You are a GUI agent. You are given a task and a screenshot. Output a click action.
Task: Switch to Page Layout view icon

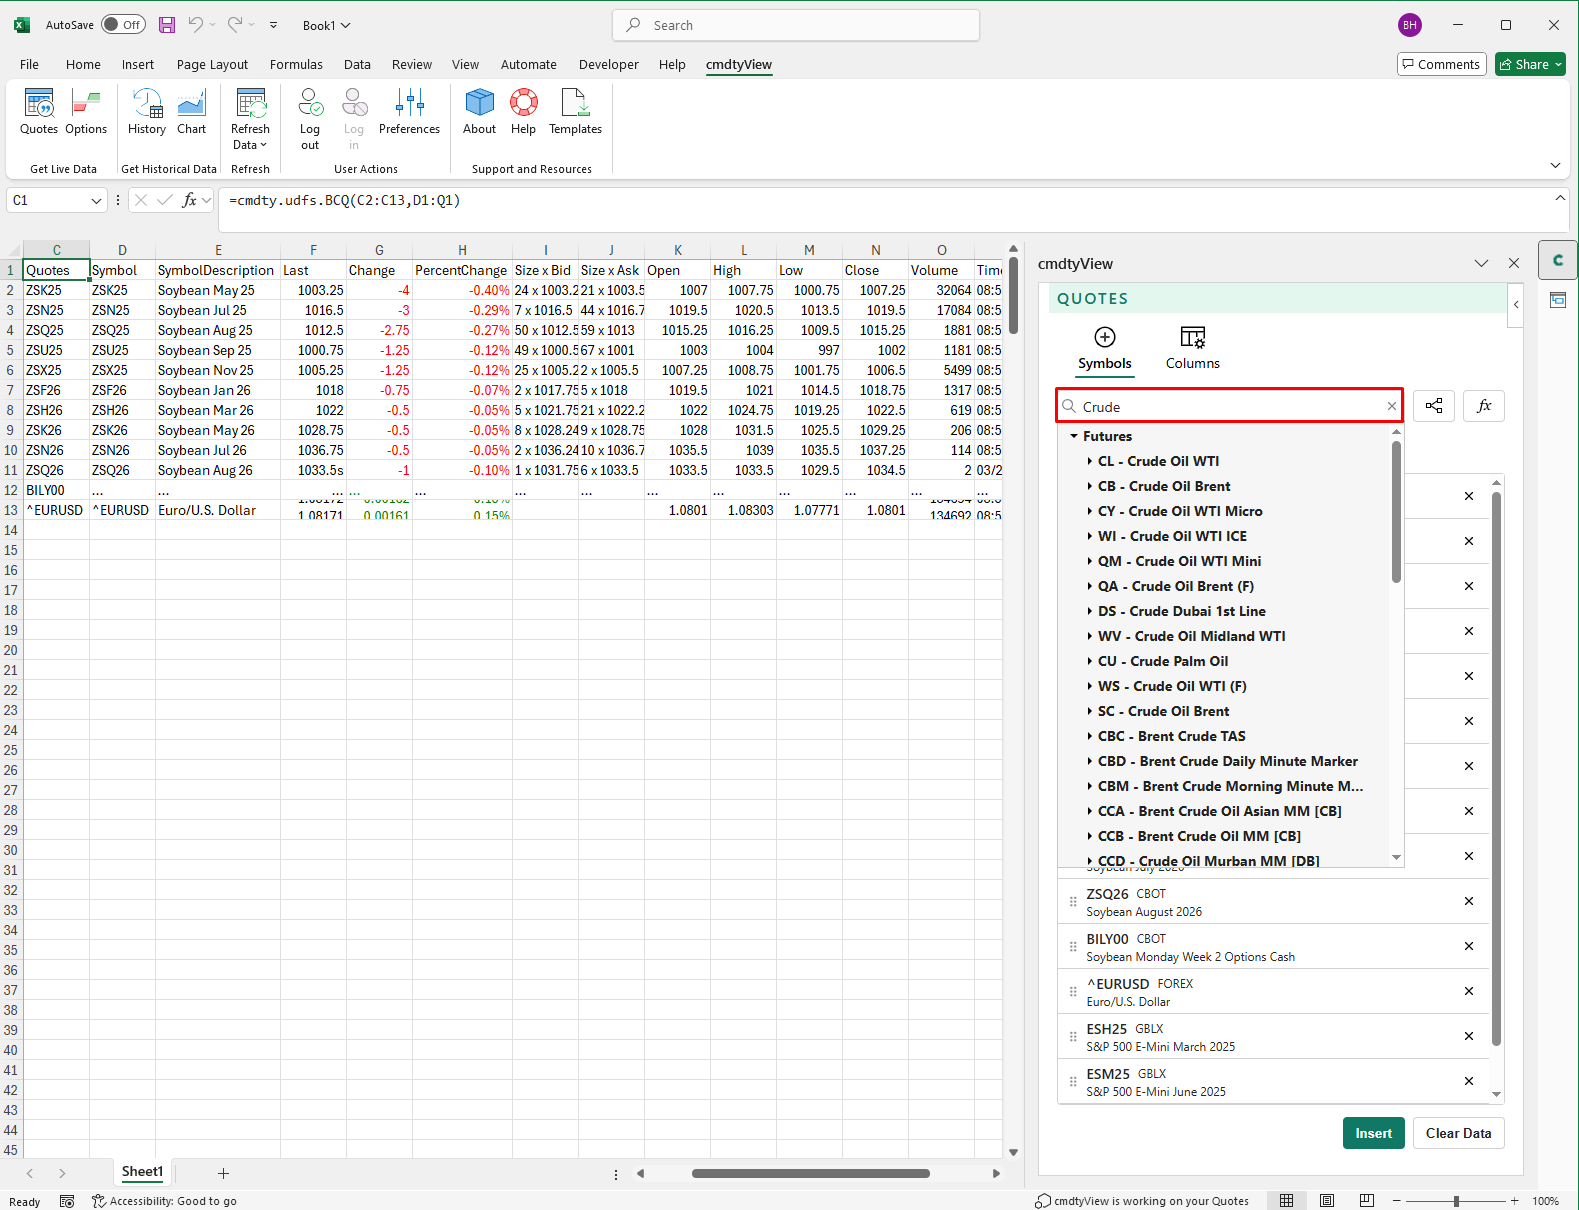click(1327, 1200)
